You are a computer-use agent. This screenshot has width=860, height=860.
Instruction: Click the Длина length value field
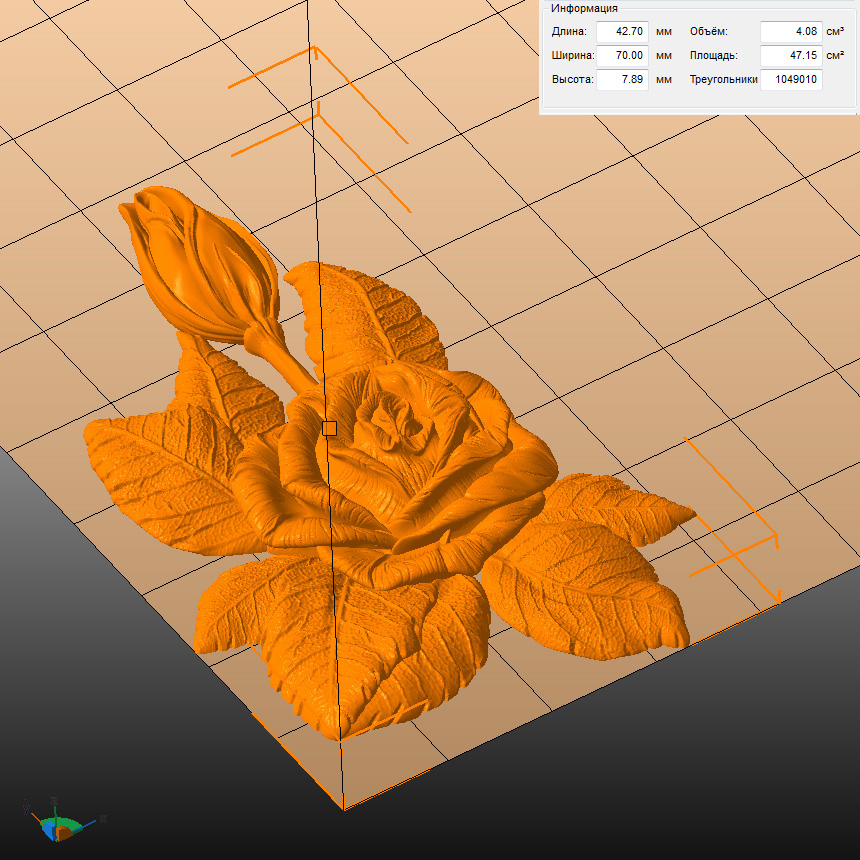[622, 31]
